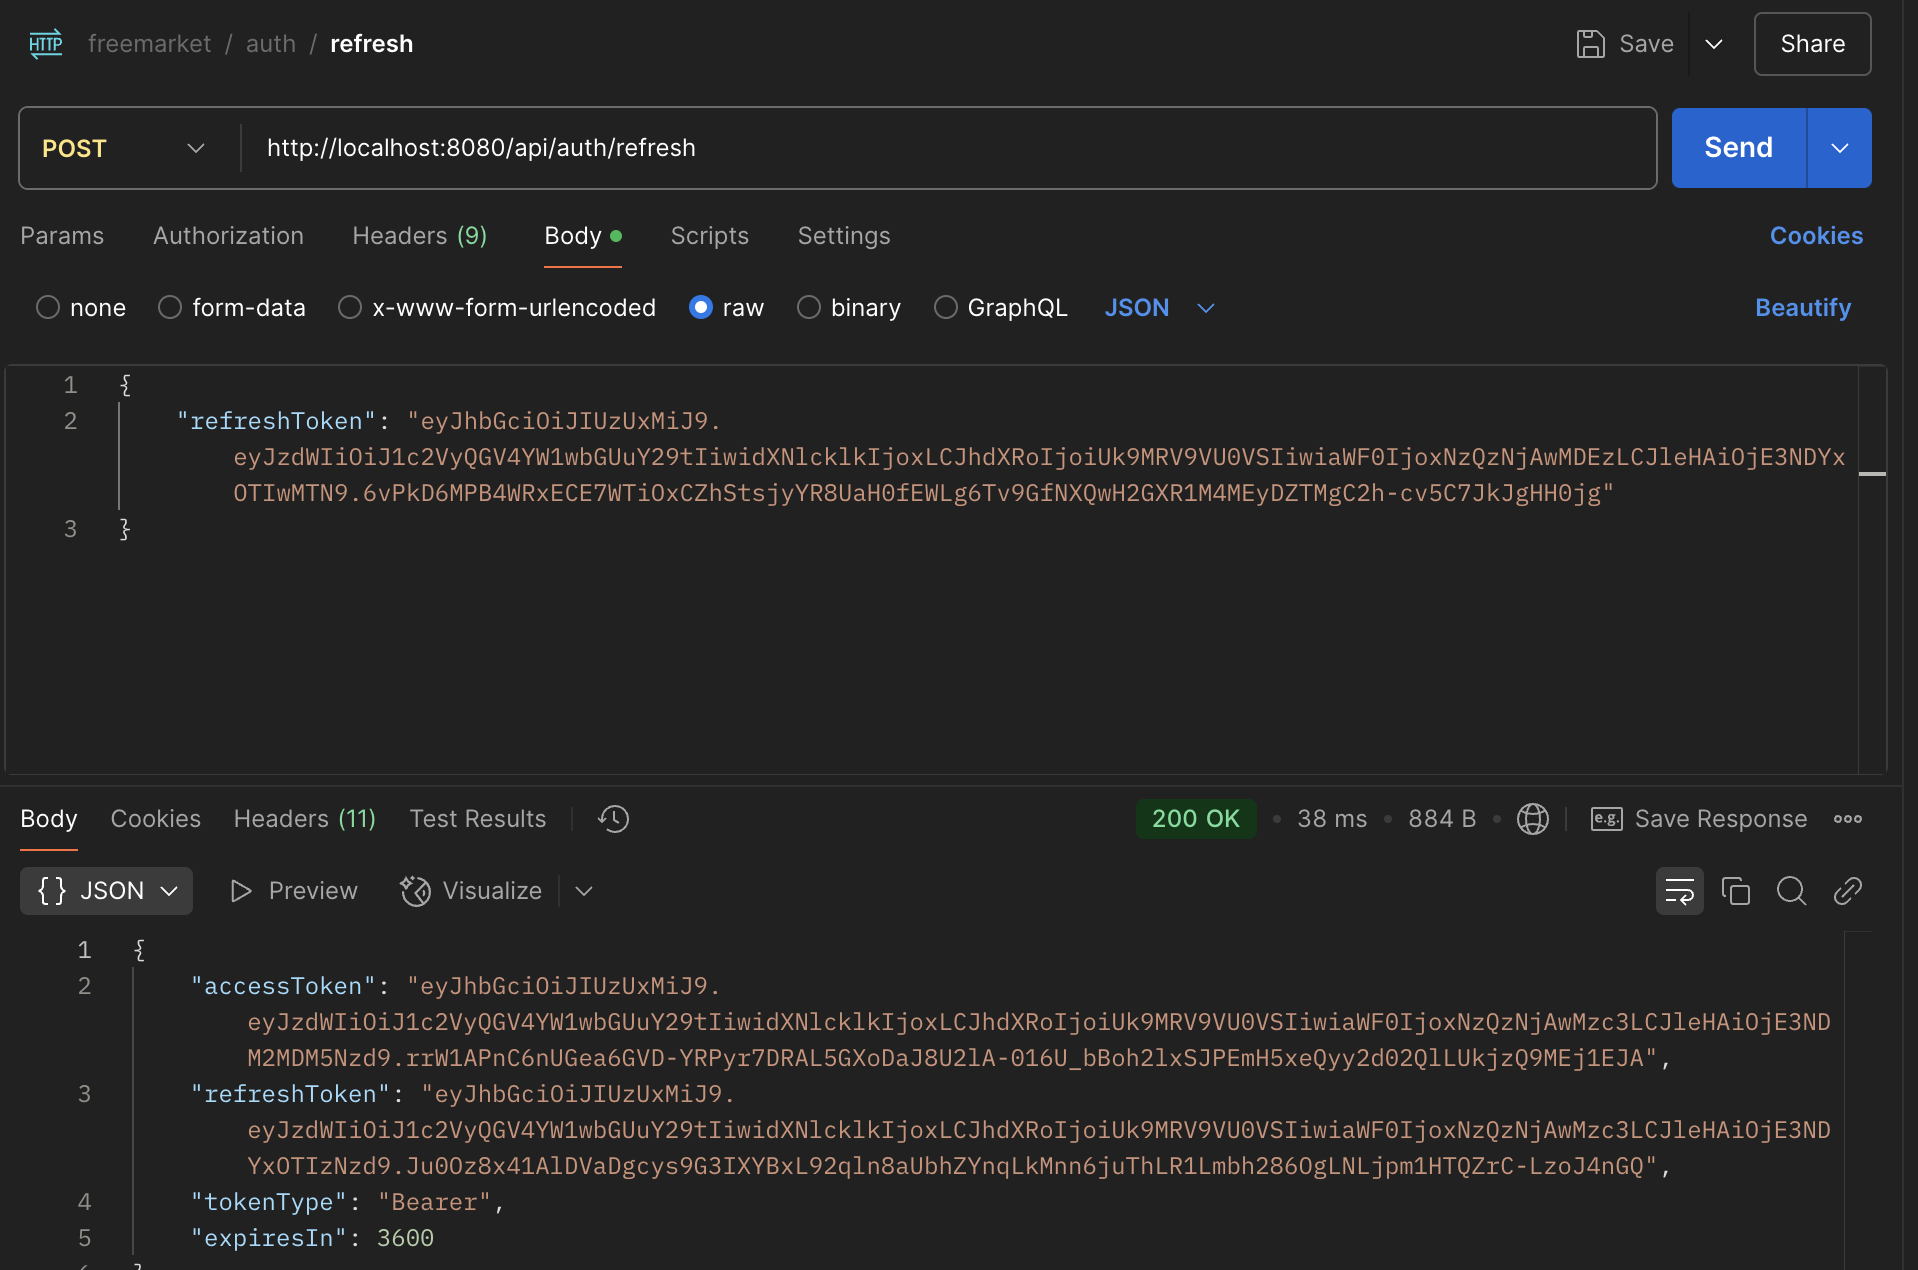The height and width of the screenshot is (1270, 1918).
Task: Click the "refreshToken" key in response body
Action: pyautogui.click(x=290, y=1094)
